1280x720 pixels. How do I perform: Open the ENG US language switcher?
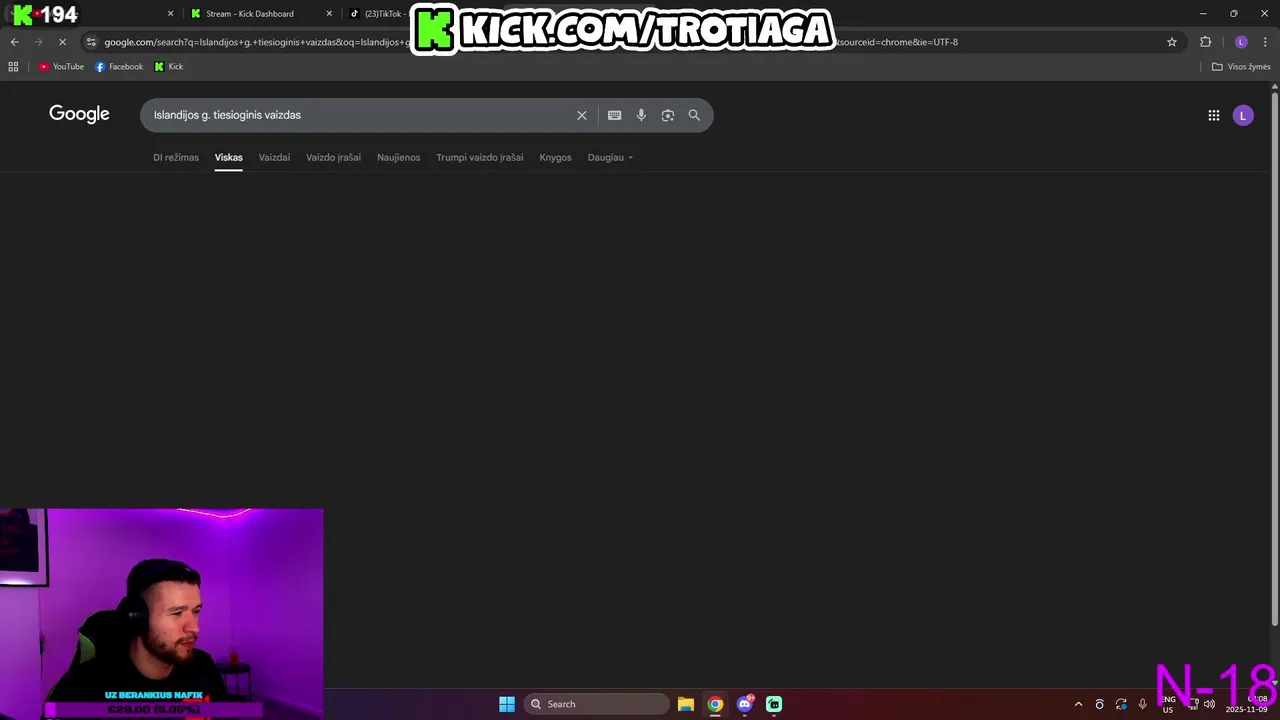click(x=1168, y=704)
